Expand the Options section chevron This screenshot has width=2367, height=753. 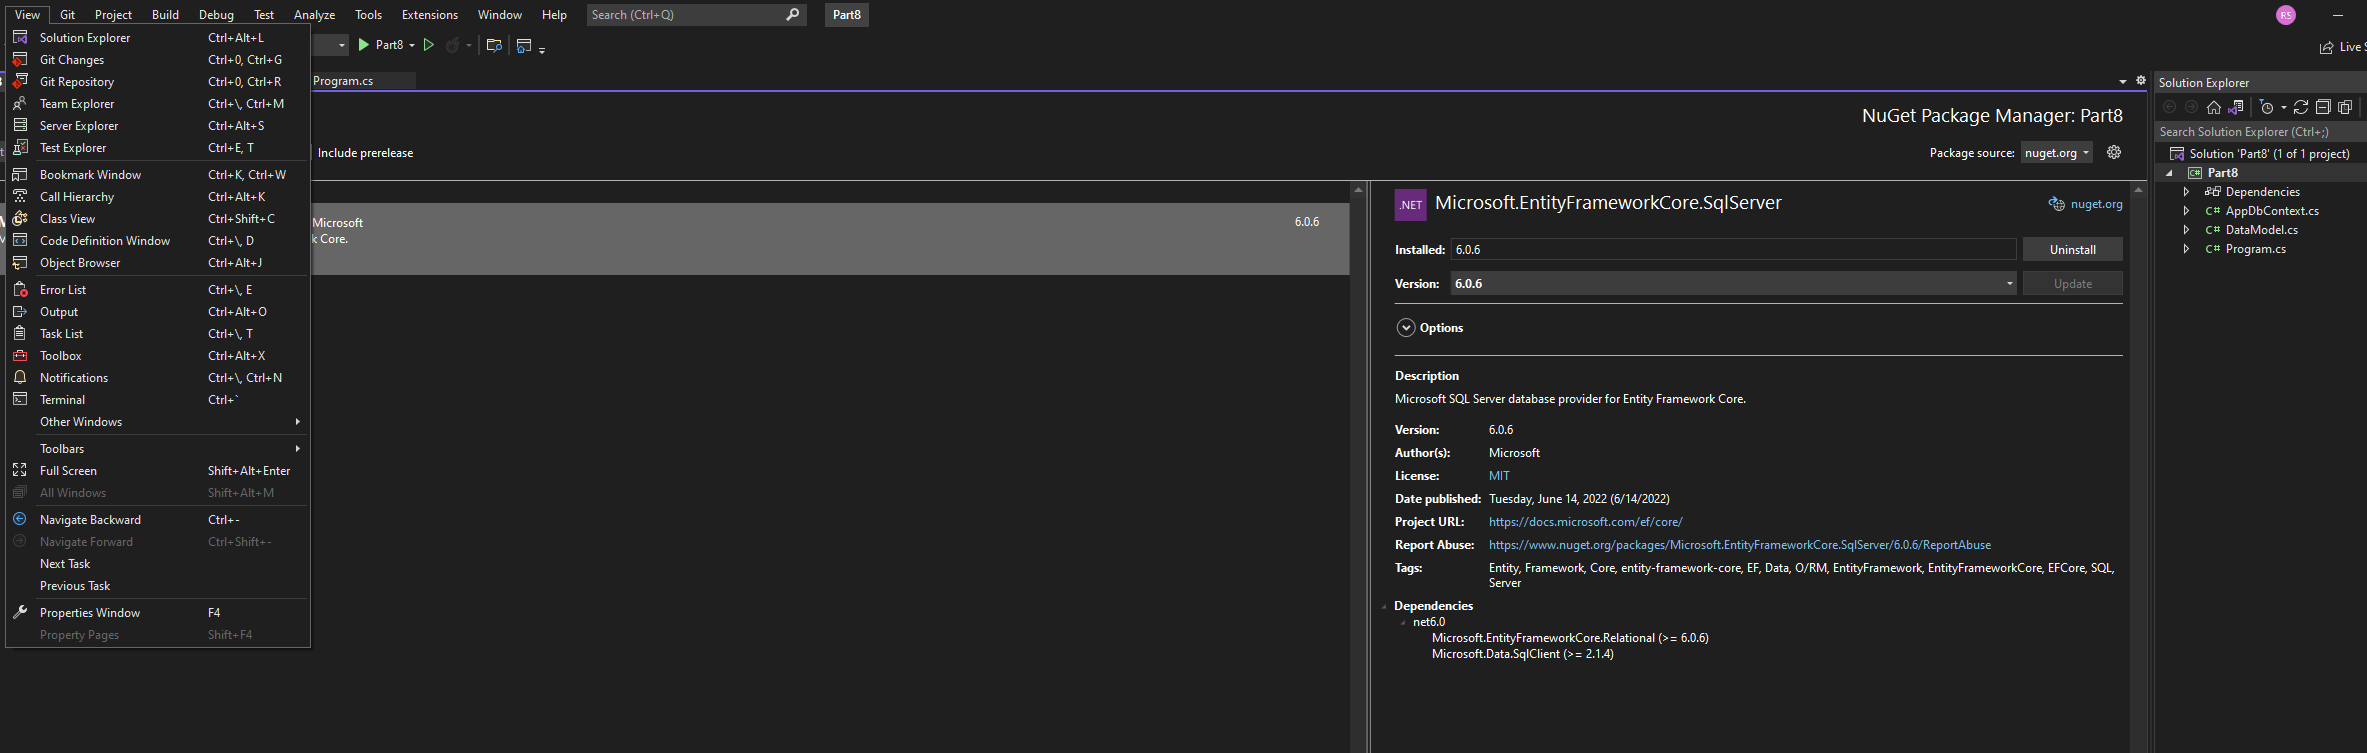tap(1406, 328)
